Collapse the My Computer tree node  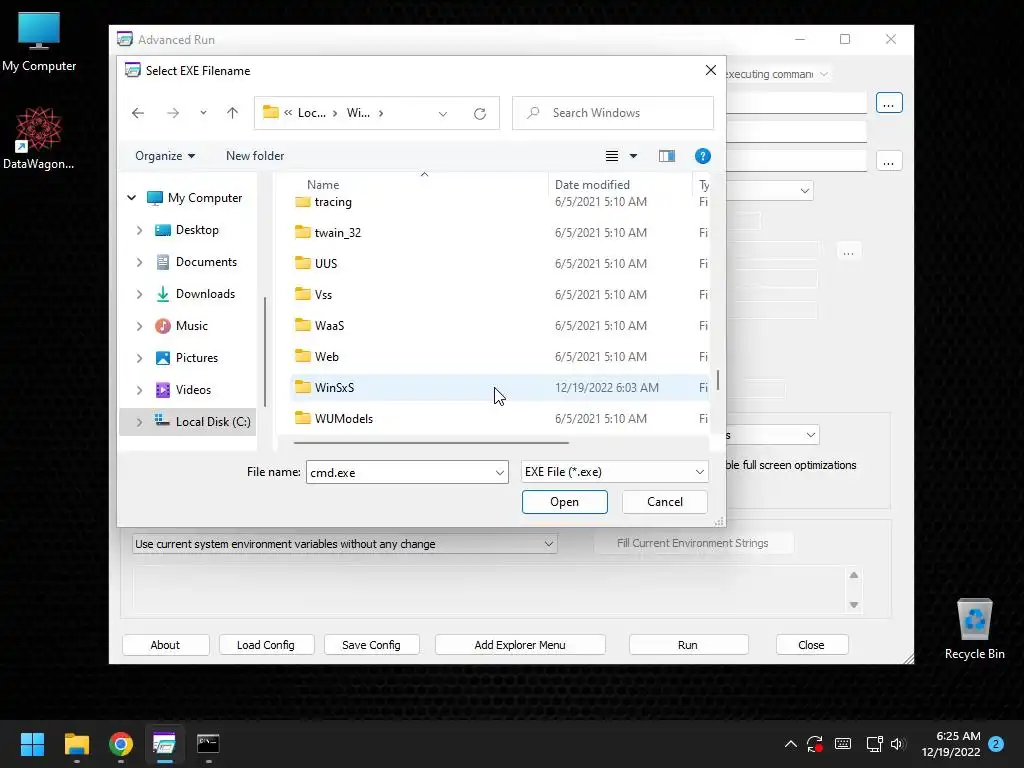tap(131, 197)
